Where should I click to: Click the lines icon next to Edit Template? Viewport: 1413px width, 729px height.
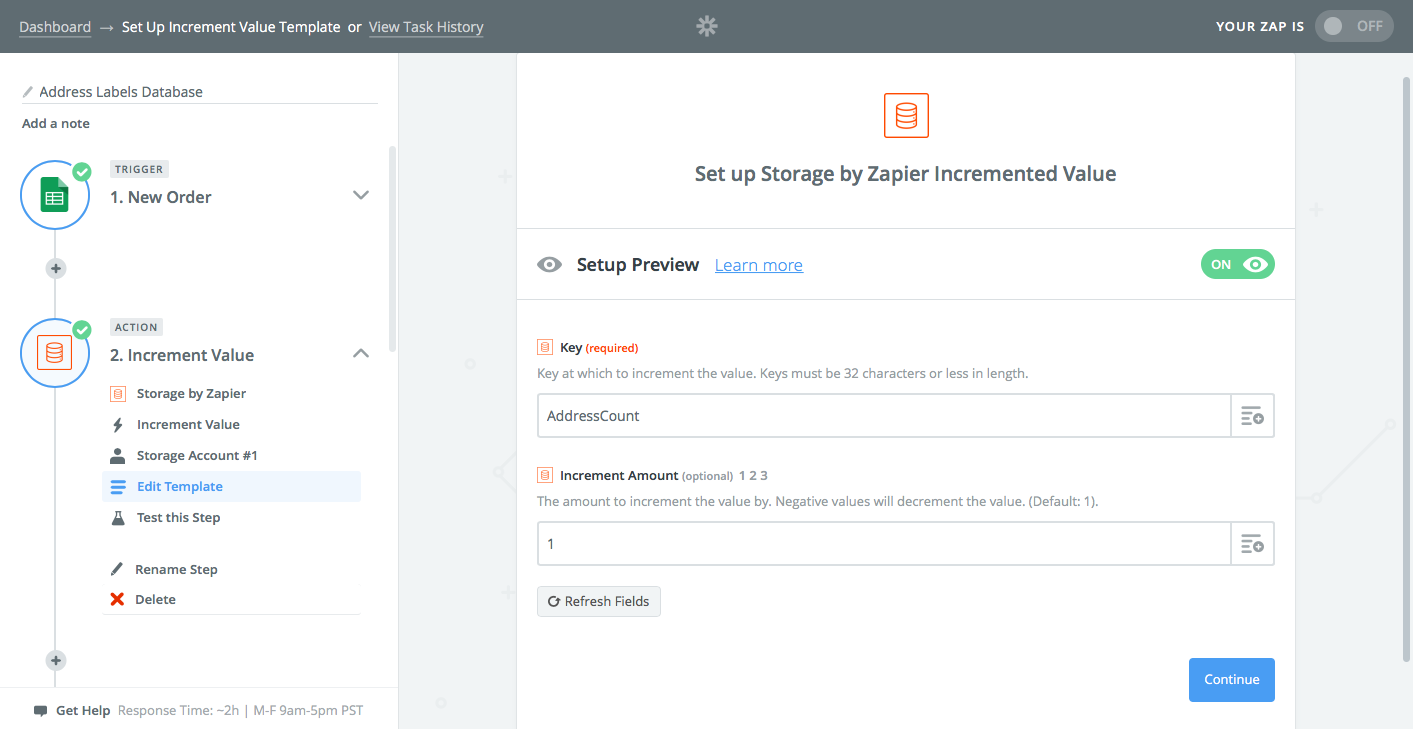(117, 487)
